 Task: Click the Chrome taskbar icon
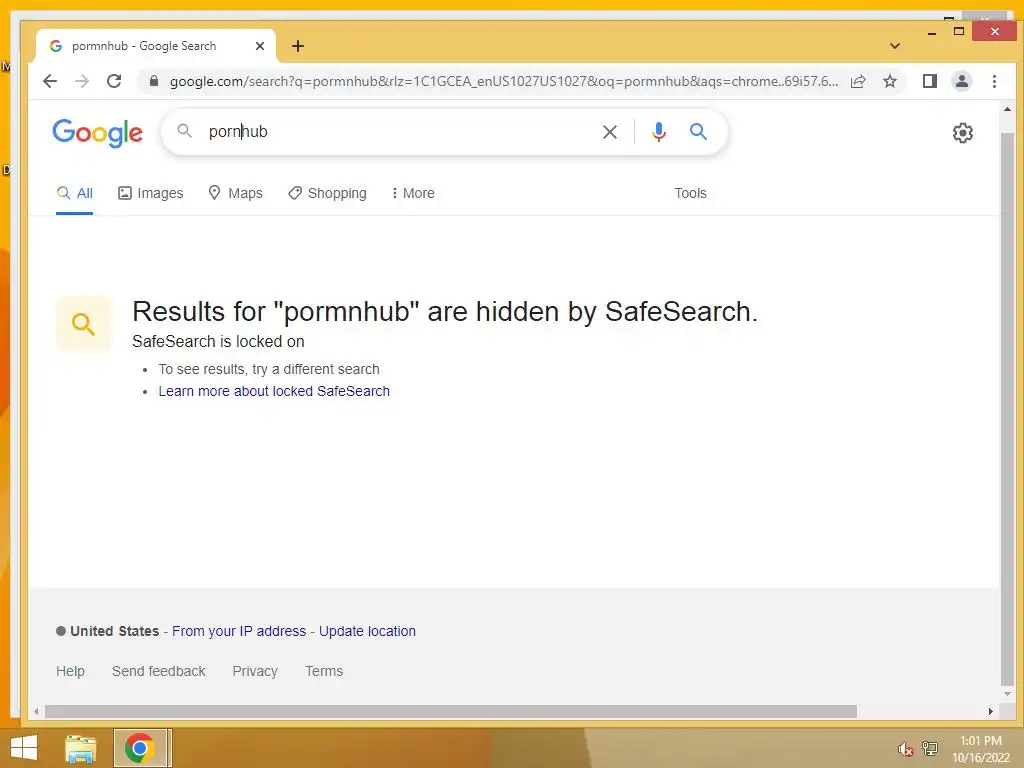pos(140,748)
